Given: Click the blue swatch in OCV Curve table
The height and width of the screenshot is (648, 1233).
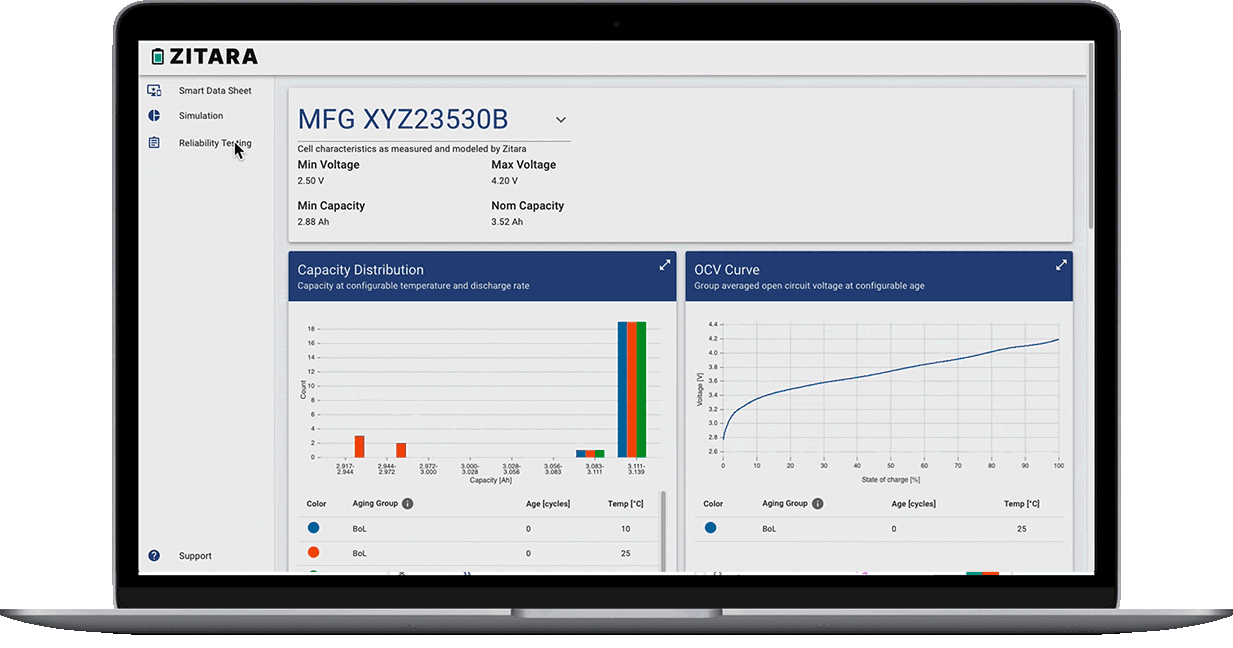Looking at the screenshot, I should [x=710, y=528].
